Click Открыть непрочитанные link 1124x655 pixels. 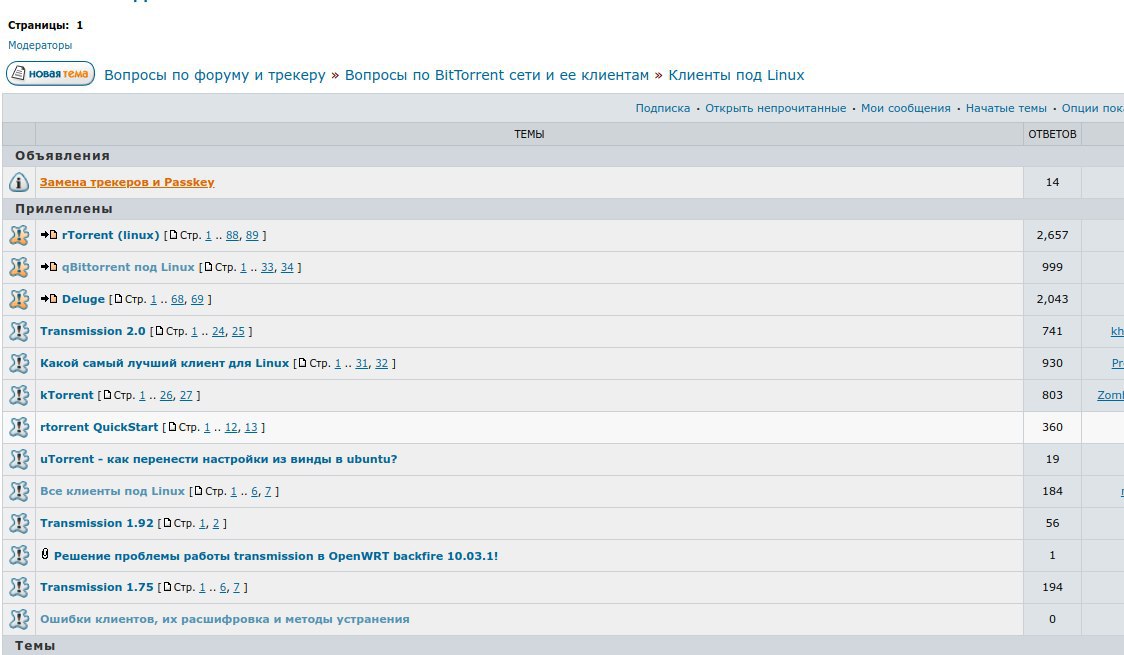click(776, 108)
